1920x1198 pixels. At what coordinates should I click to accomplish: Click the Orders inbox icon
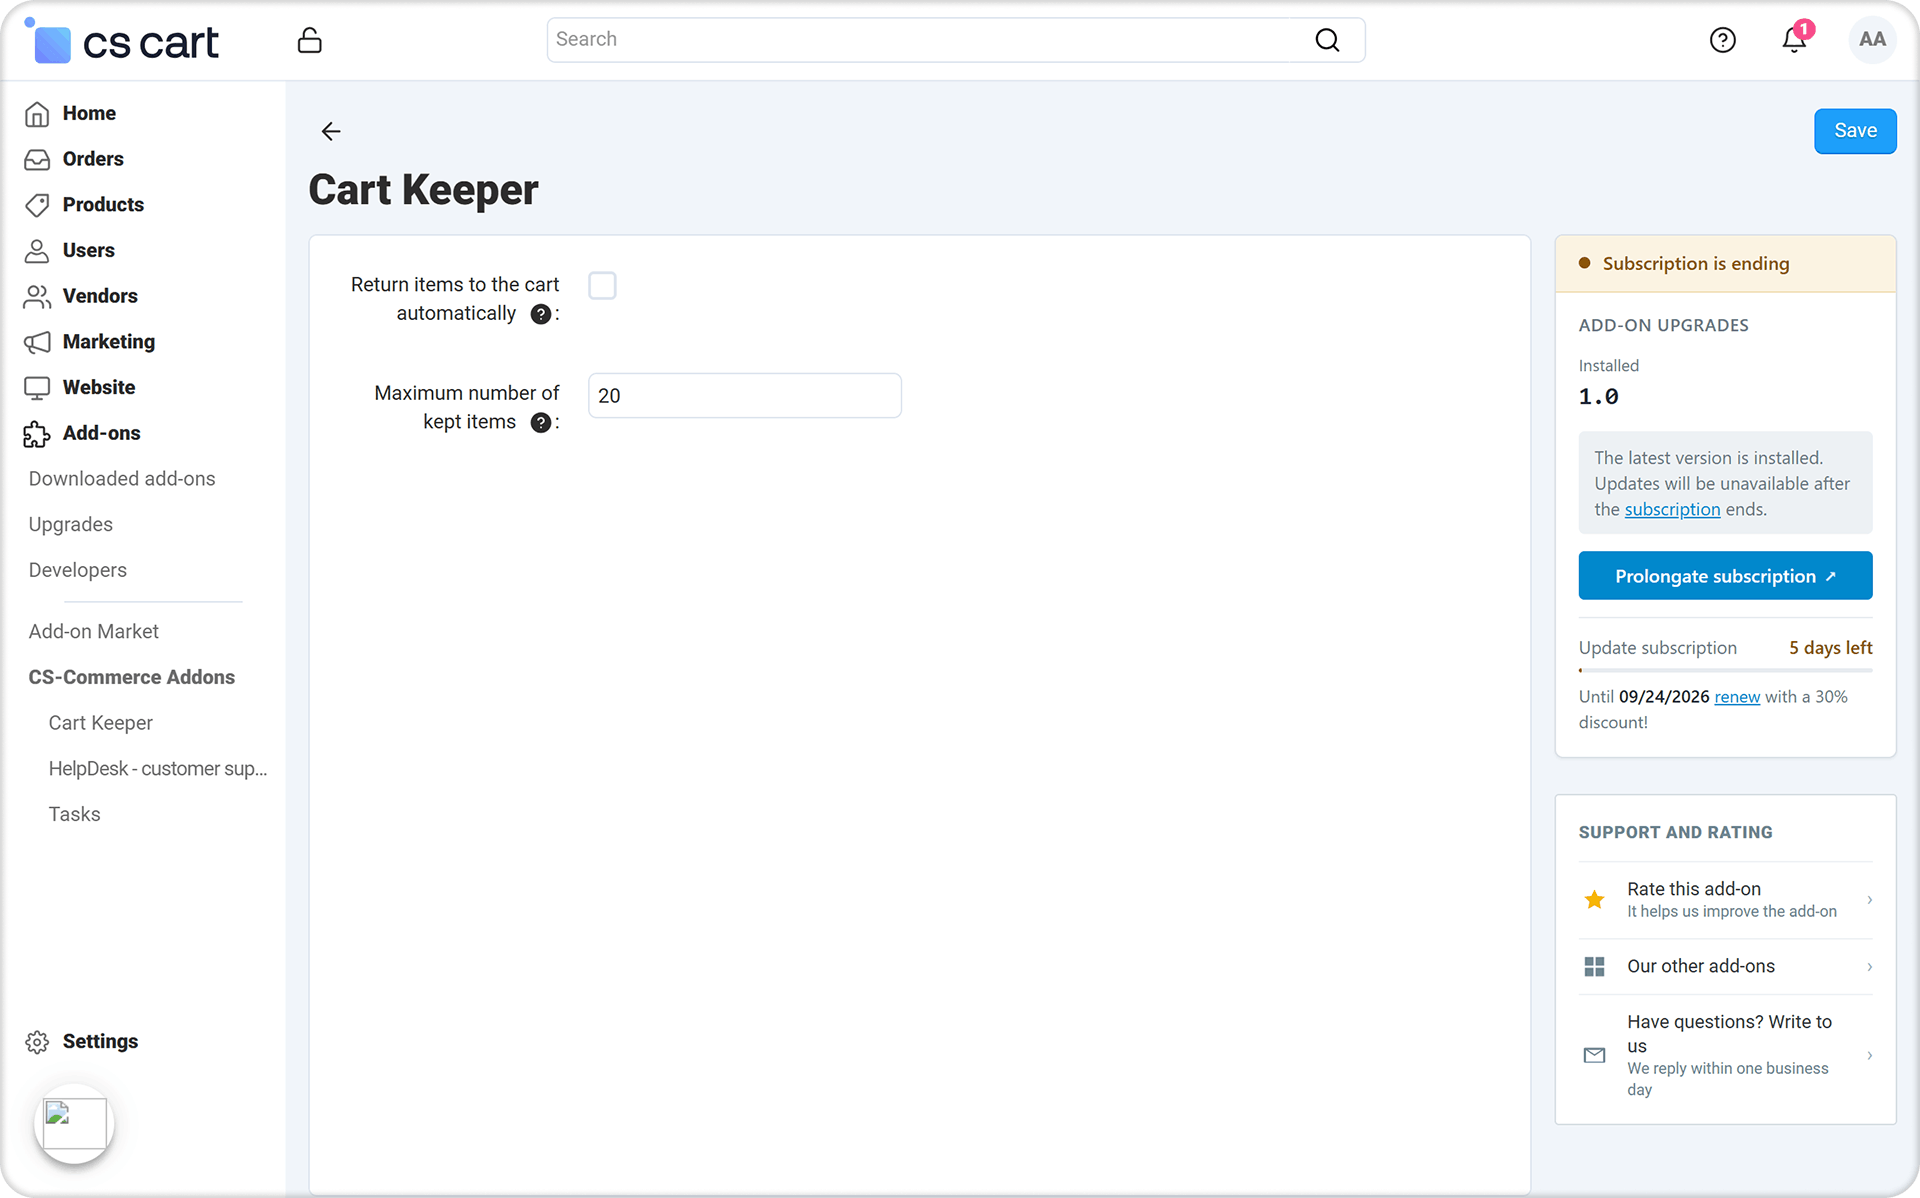pyautogui.click(x=37, y=159)
